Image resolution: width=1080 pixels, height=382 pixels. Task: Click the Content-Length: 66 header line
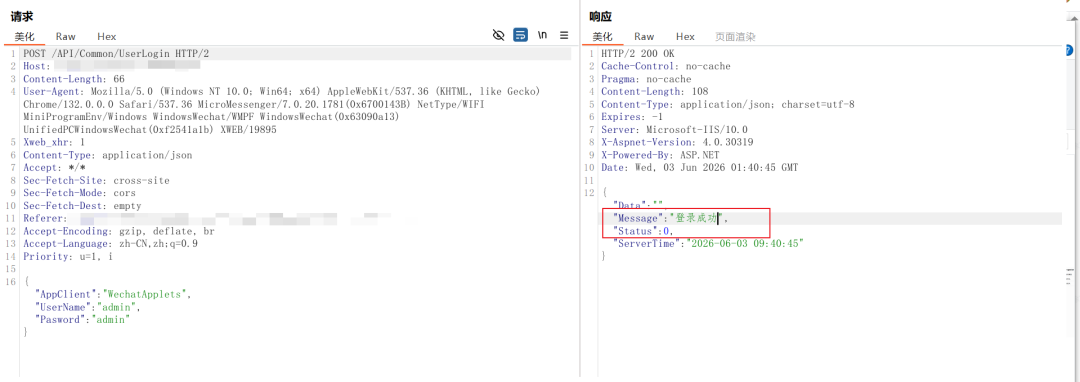click(x=74, y=78)
